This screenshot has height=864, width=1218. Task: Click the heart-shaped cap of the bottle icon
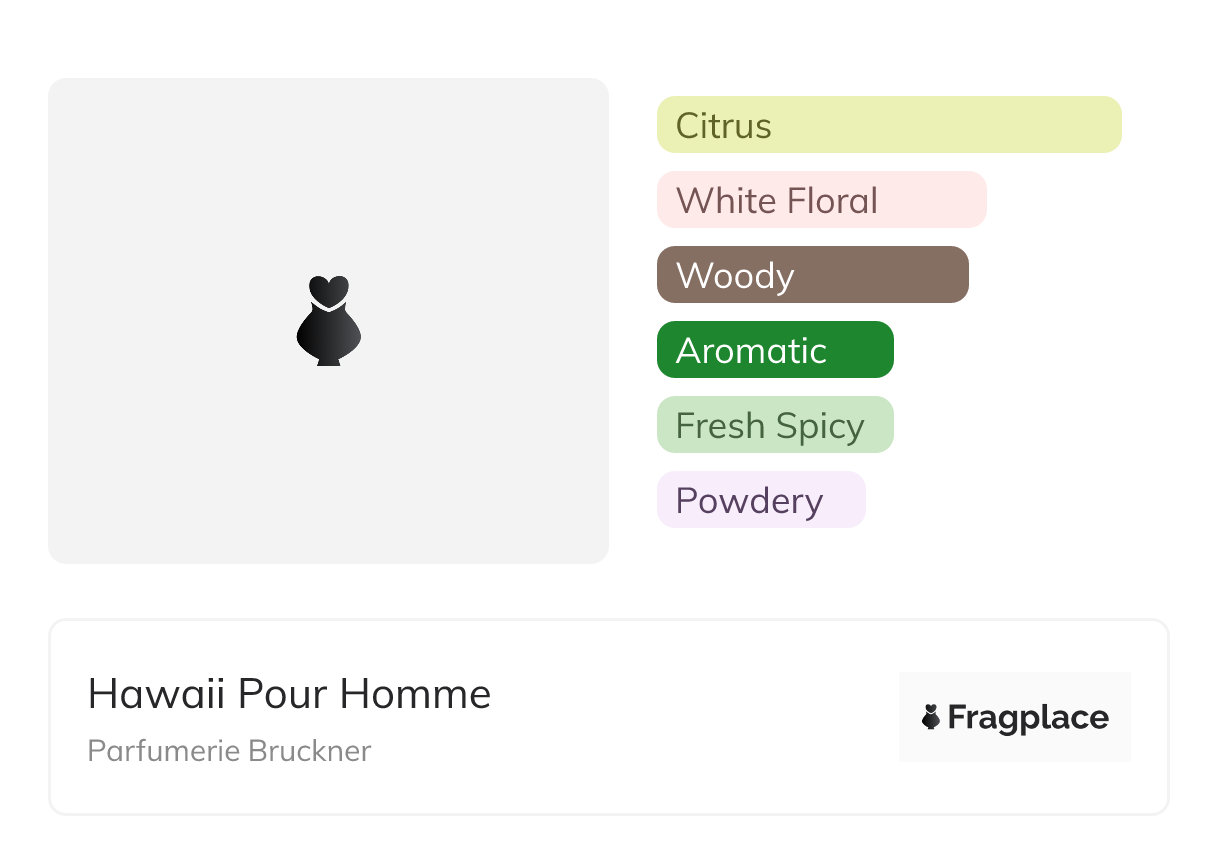click(x=328, y=289)
